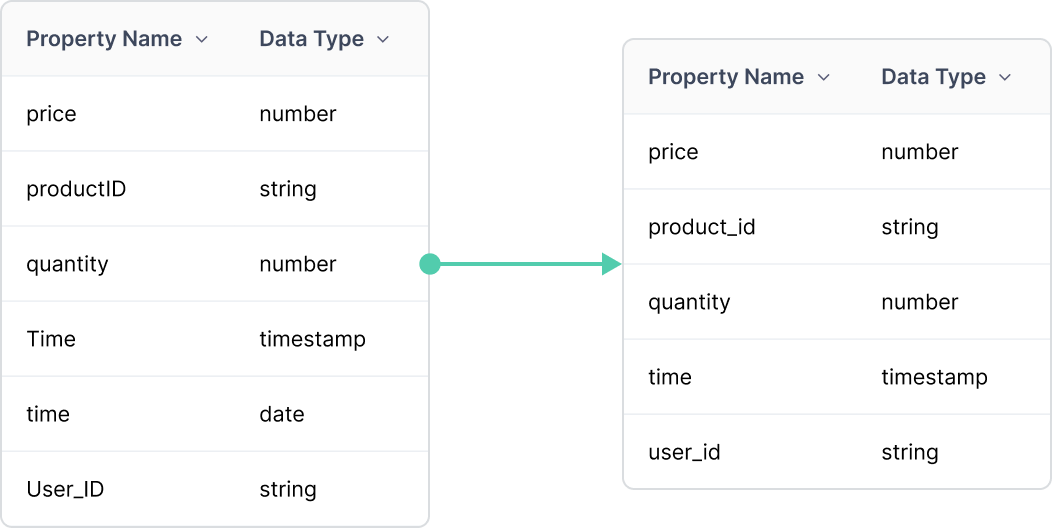Click the green connector line between tables

click(x=521, y=264)
